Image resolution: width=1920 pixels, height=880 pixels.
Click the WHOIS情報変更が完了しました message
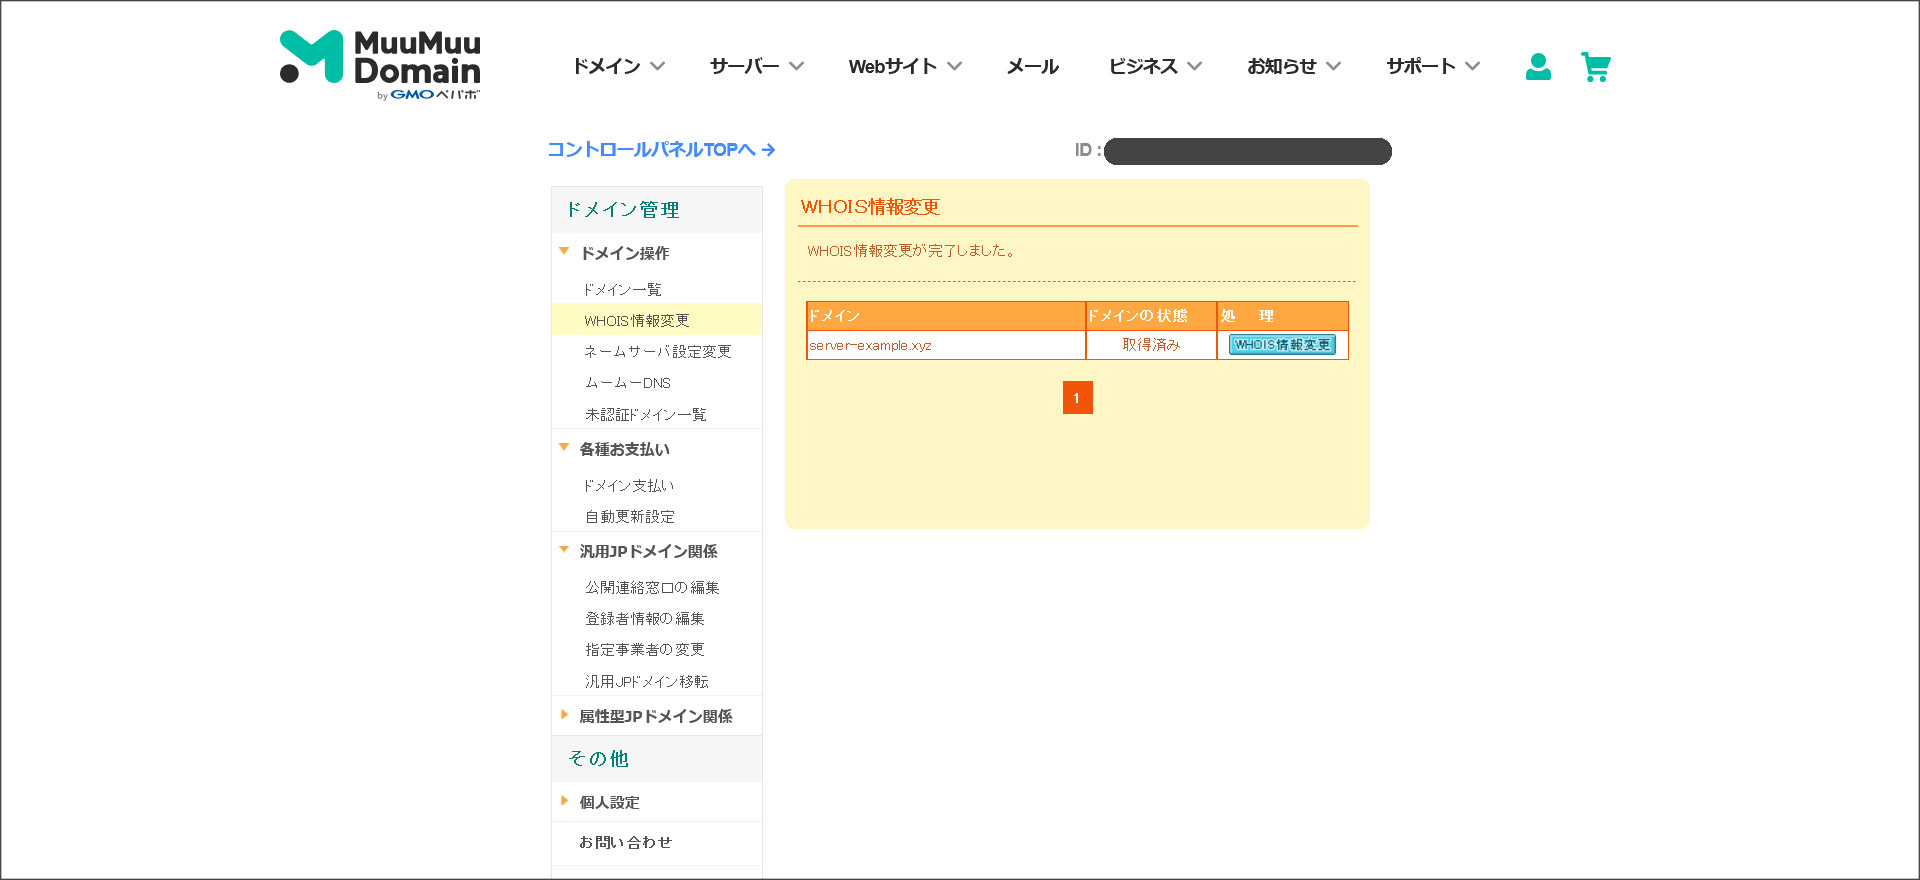coord(912,251)
